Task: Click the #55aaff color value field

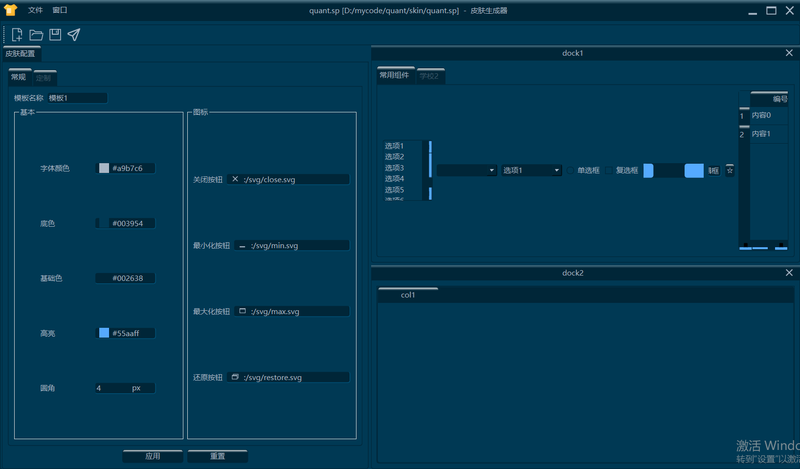Action: [125, 333]
